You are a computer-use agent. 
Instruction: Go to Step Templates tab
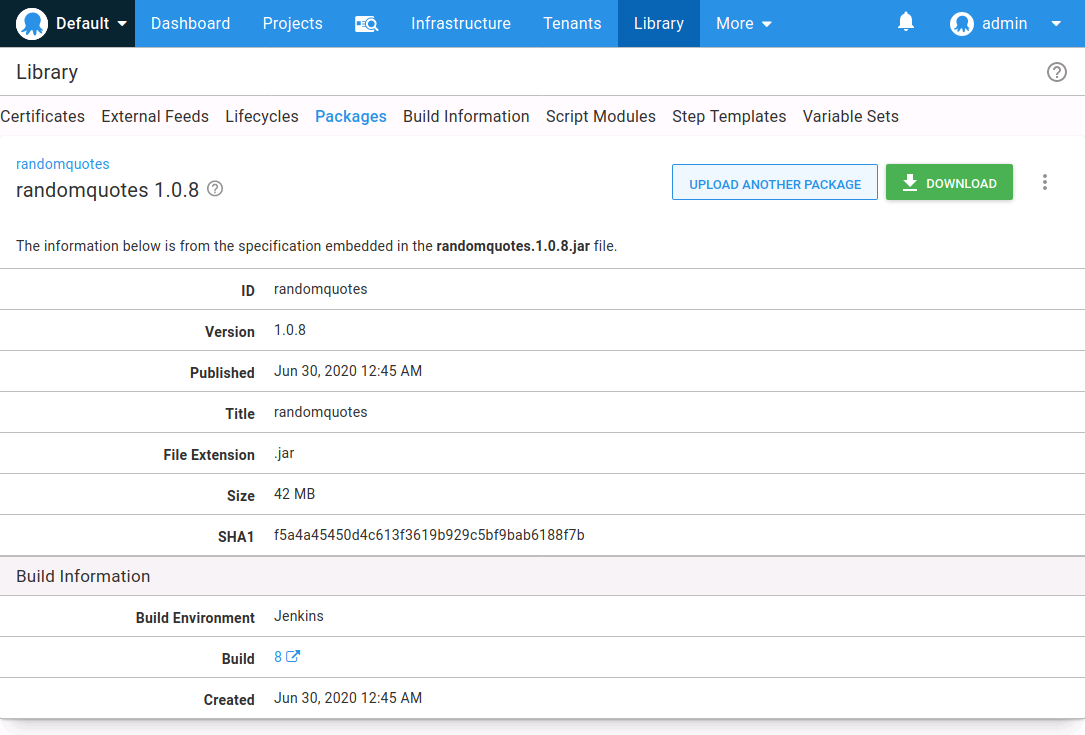729,116
